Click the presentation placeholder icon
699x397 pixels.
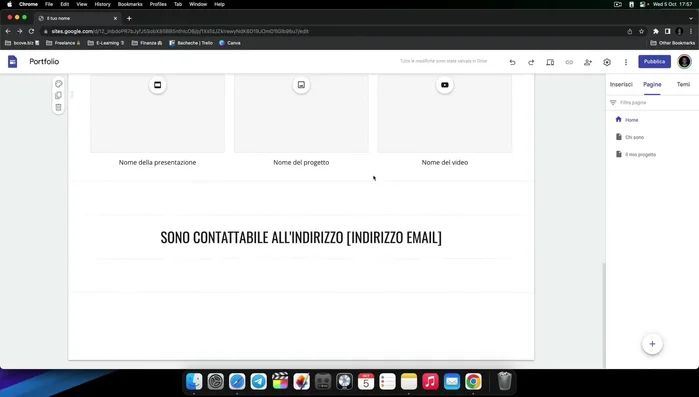(157, 85)
